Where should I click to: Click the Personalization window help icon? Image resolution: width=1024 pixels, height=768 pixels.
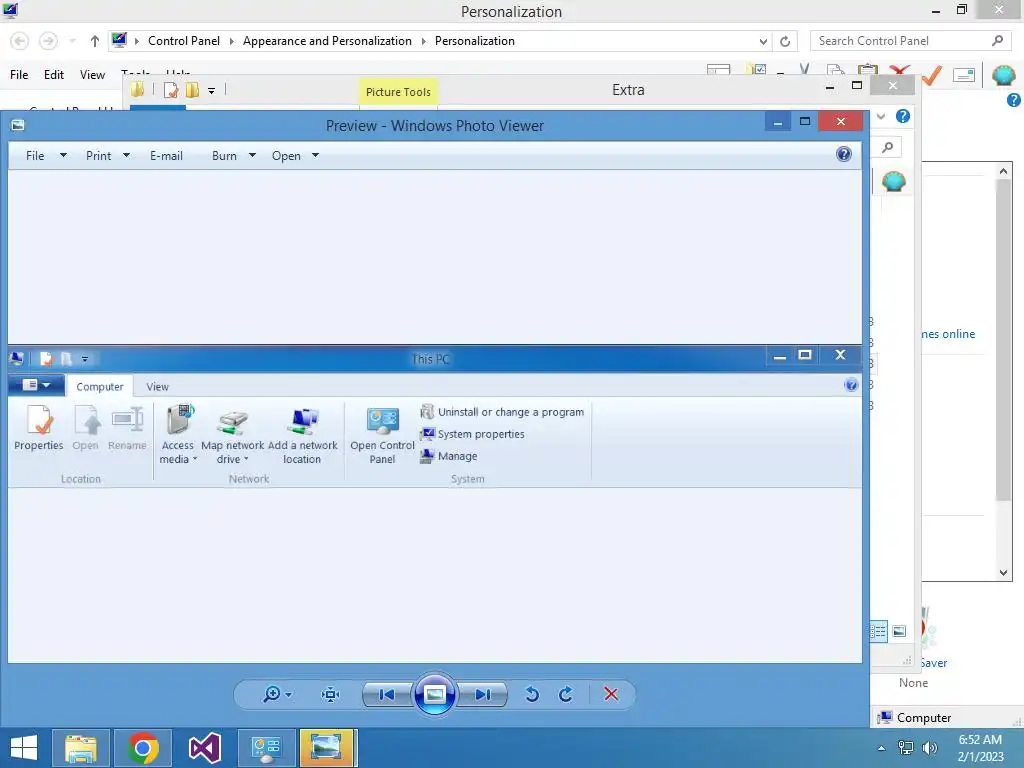tap(1014, 100)
